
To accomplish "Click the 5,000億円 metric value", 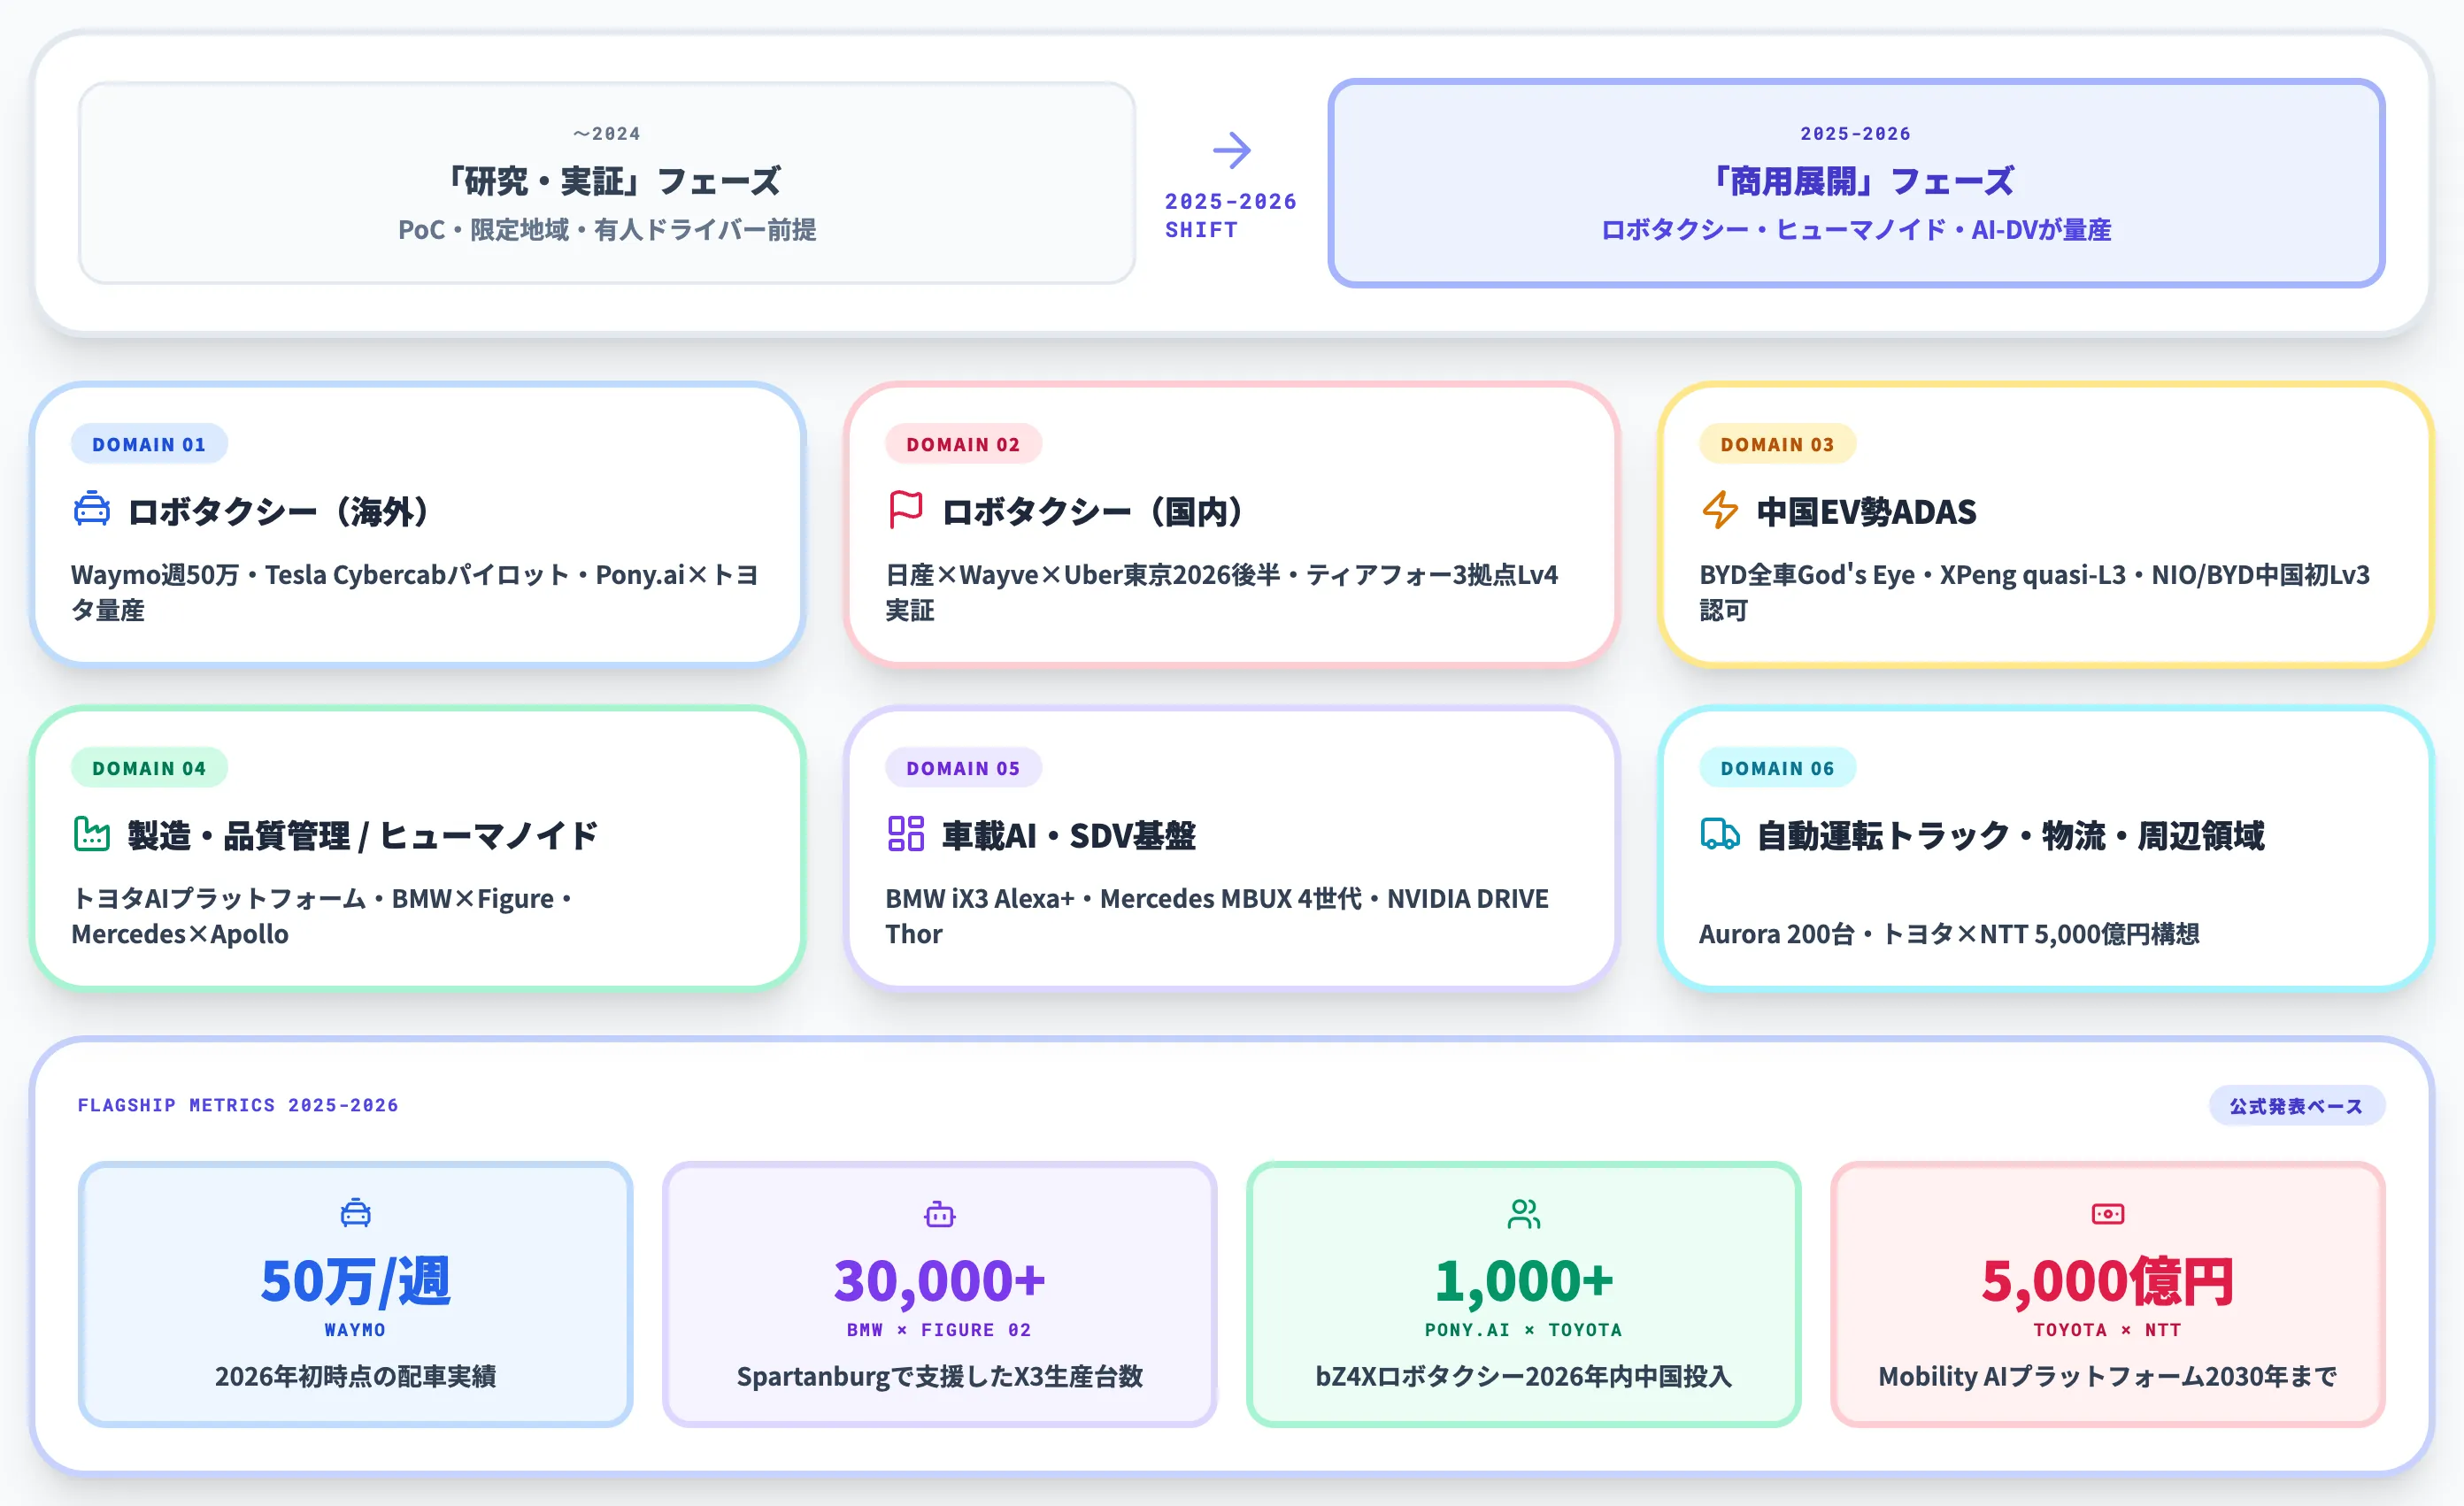I will click(x=2107, y=1280).
